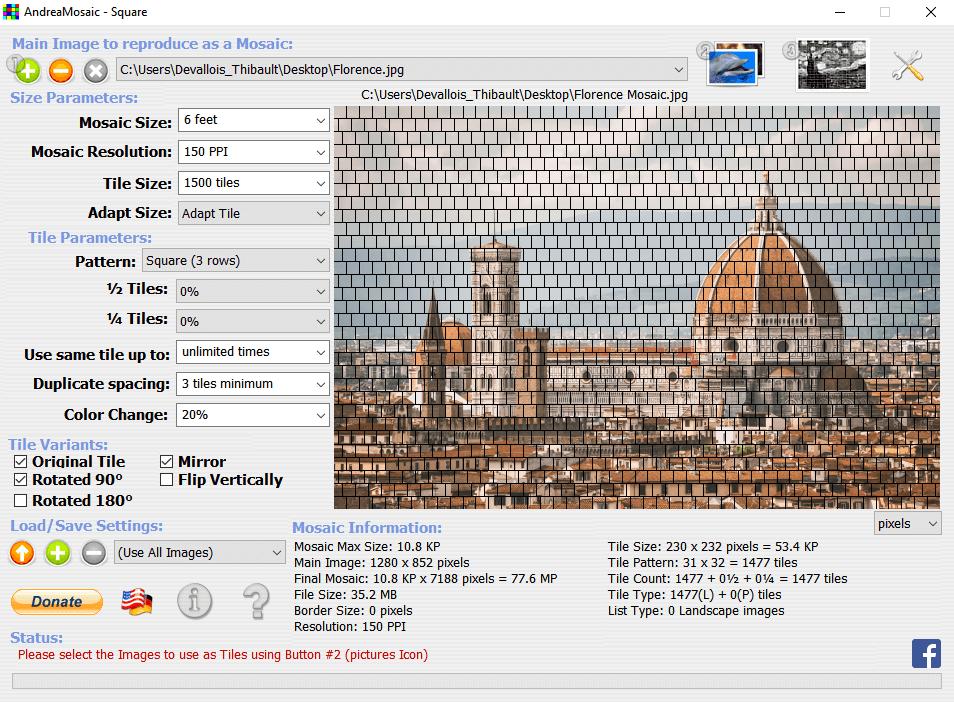Open settings with the wrench and screwdriver icon
This screenshot has height=702, width=954.
pos(908,65)
